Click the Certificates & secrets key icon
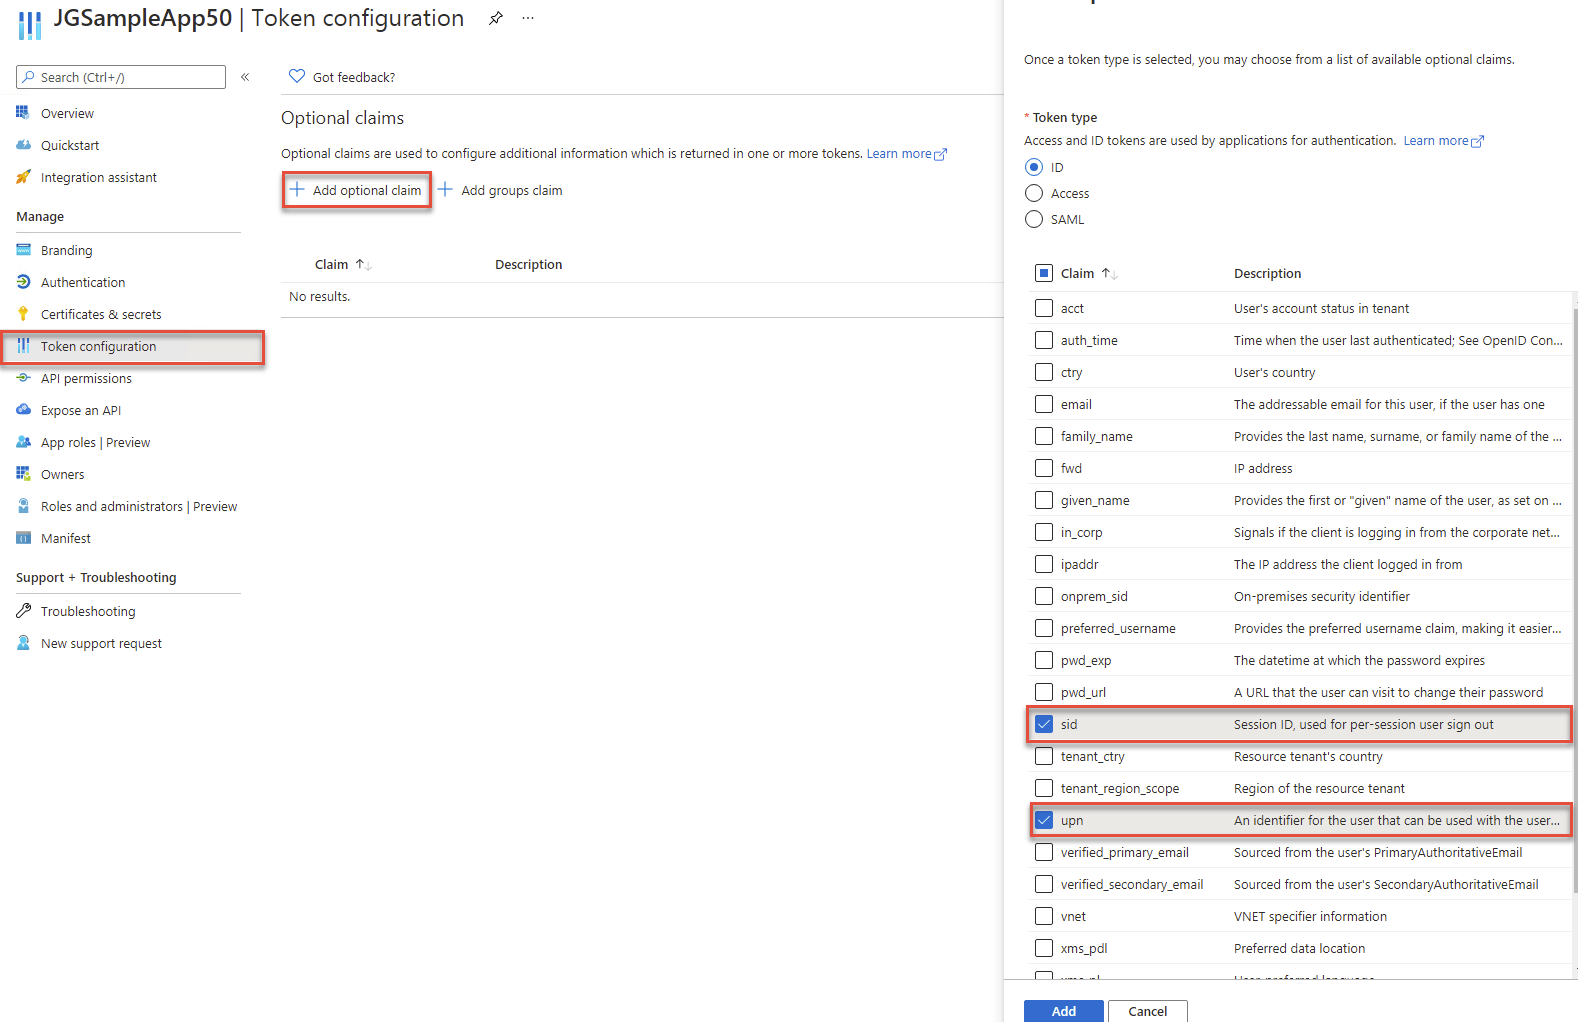 pos(23,314)
